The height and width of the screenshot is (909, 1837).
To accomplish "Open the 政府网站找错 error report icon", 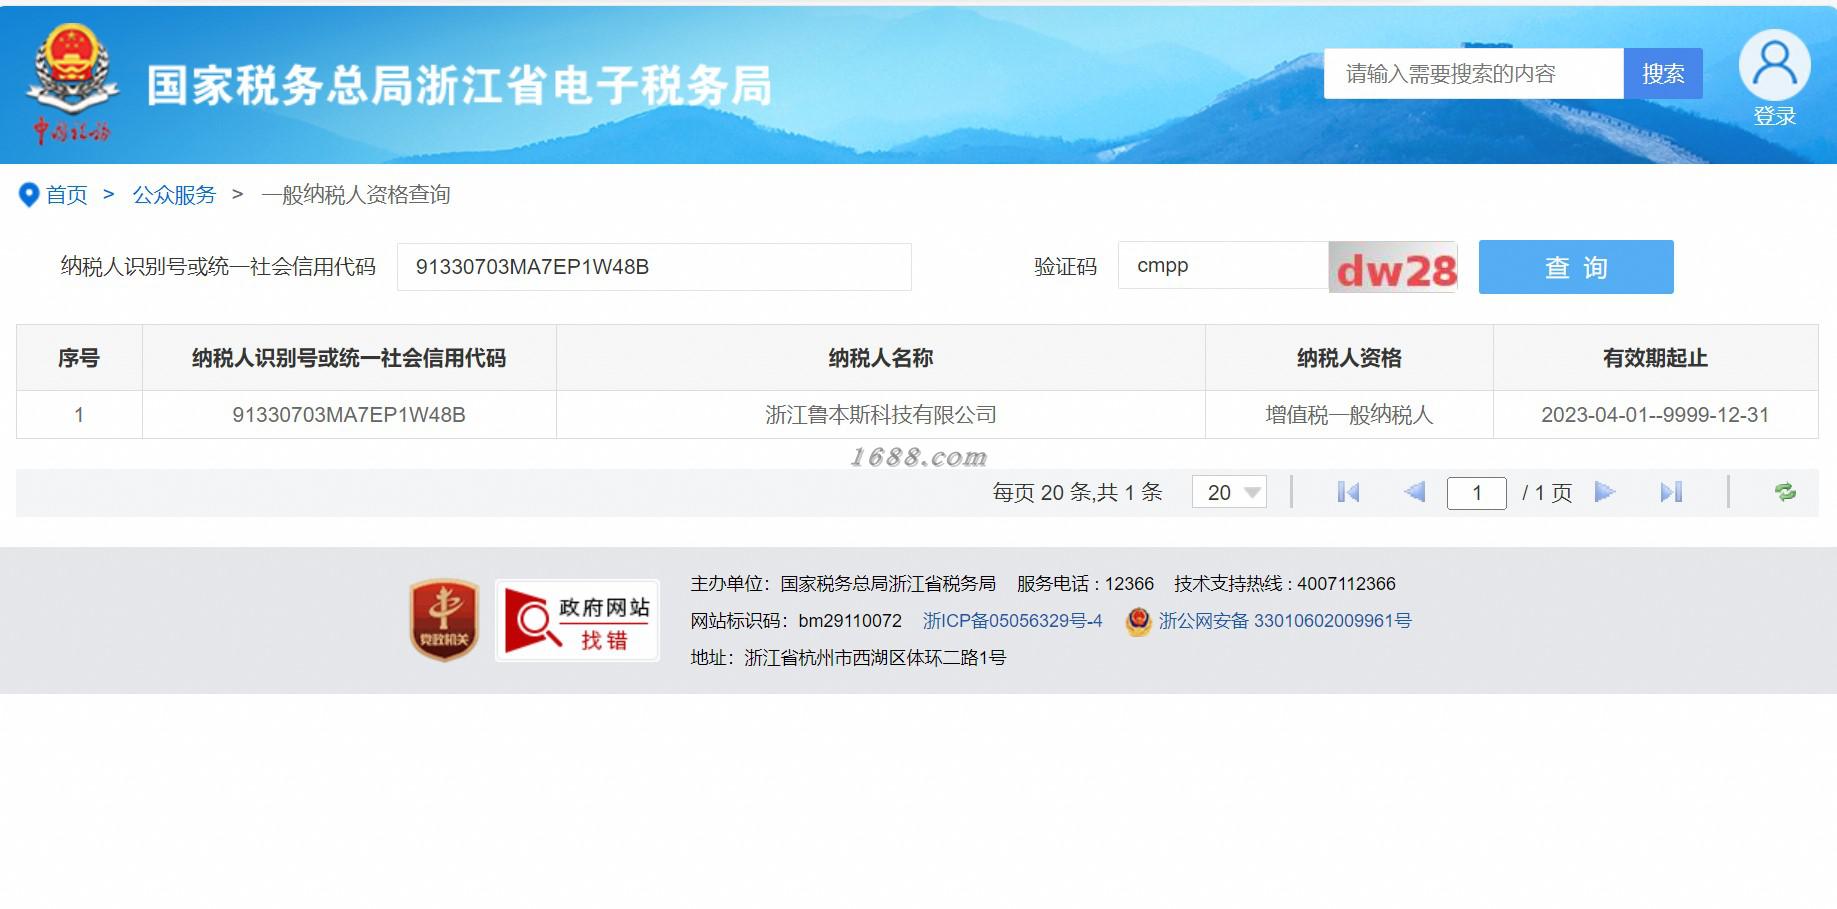I will coord(577,620).
